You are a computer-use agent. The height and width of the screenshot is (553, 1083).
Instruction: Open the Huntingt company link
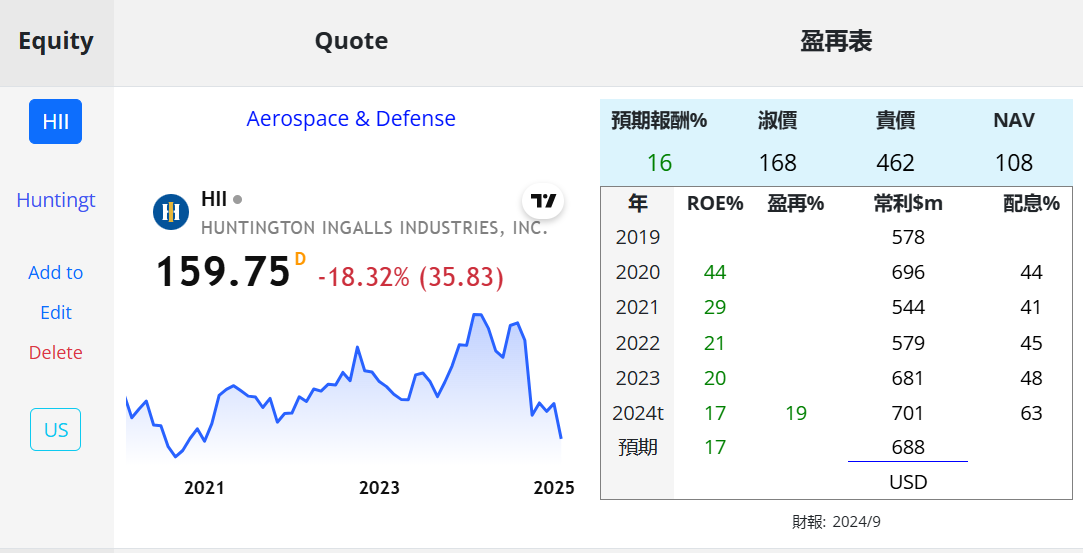click(56, 200)
